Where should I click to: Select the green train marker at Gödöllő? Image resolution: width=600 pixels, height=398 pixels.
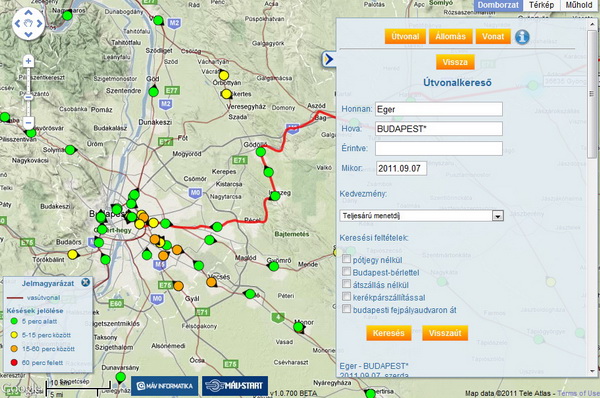point(261,152)
